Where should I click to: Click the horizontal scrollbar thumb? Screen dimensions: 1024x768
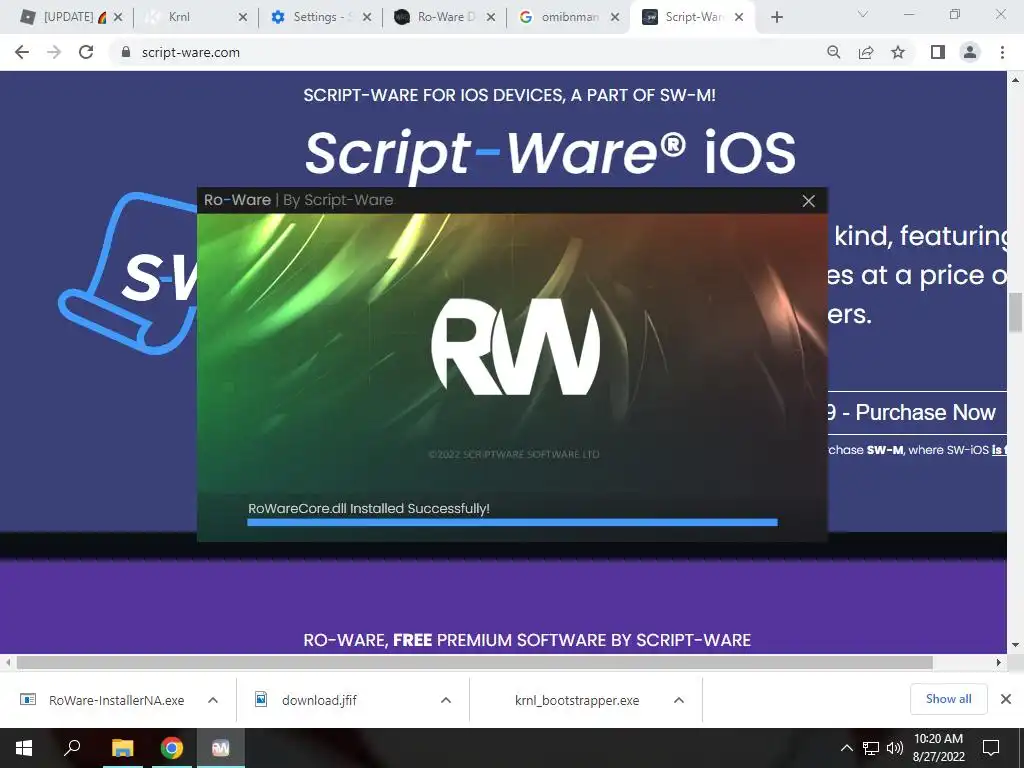(x=475, y=662)
